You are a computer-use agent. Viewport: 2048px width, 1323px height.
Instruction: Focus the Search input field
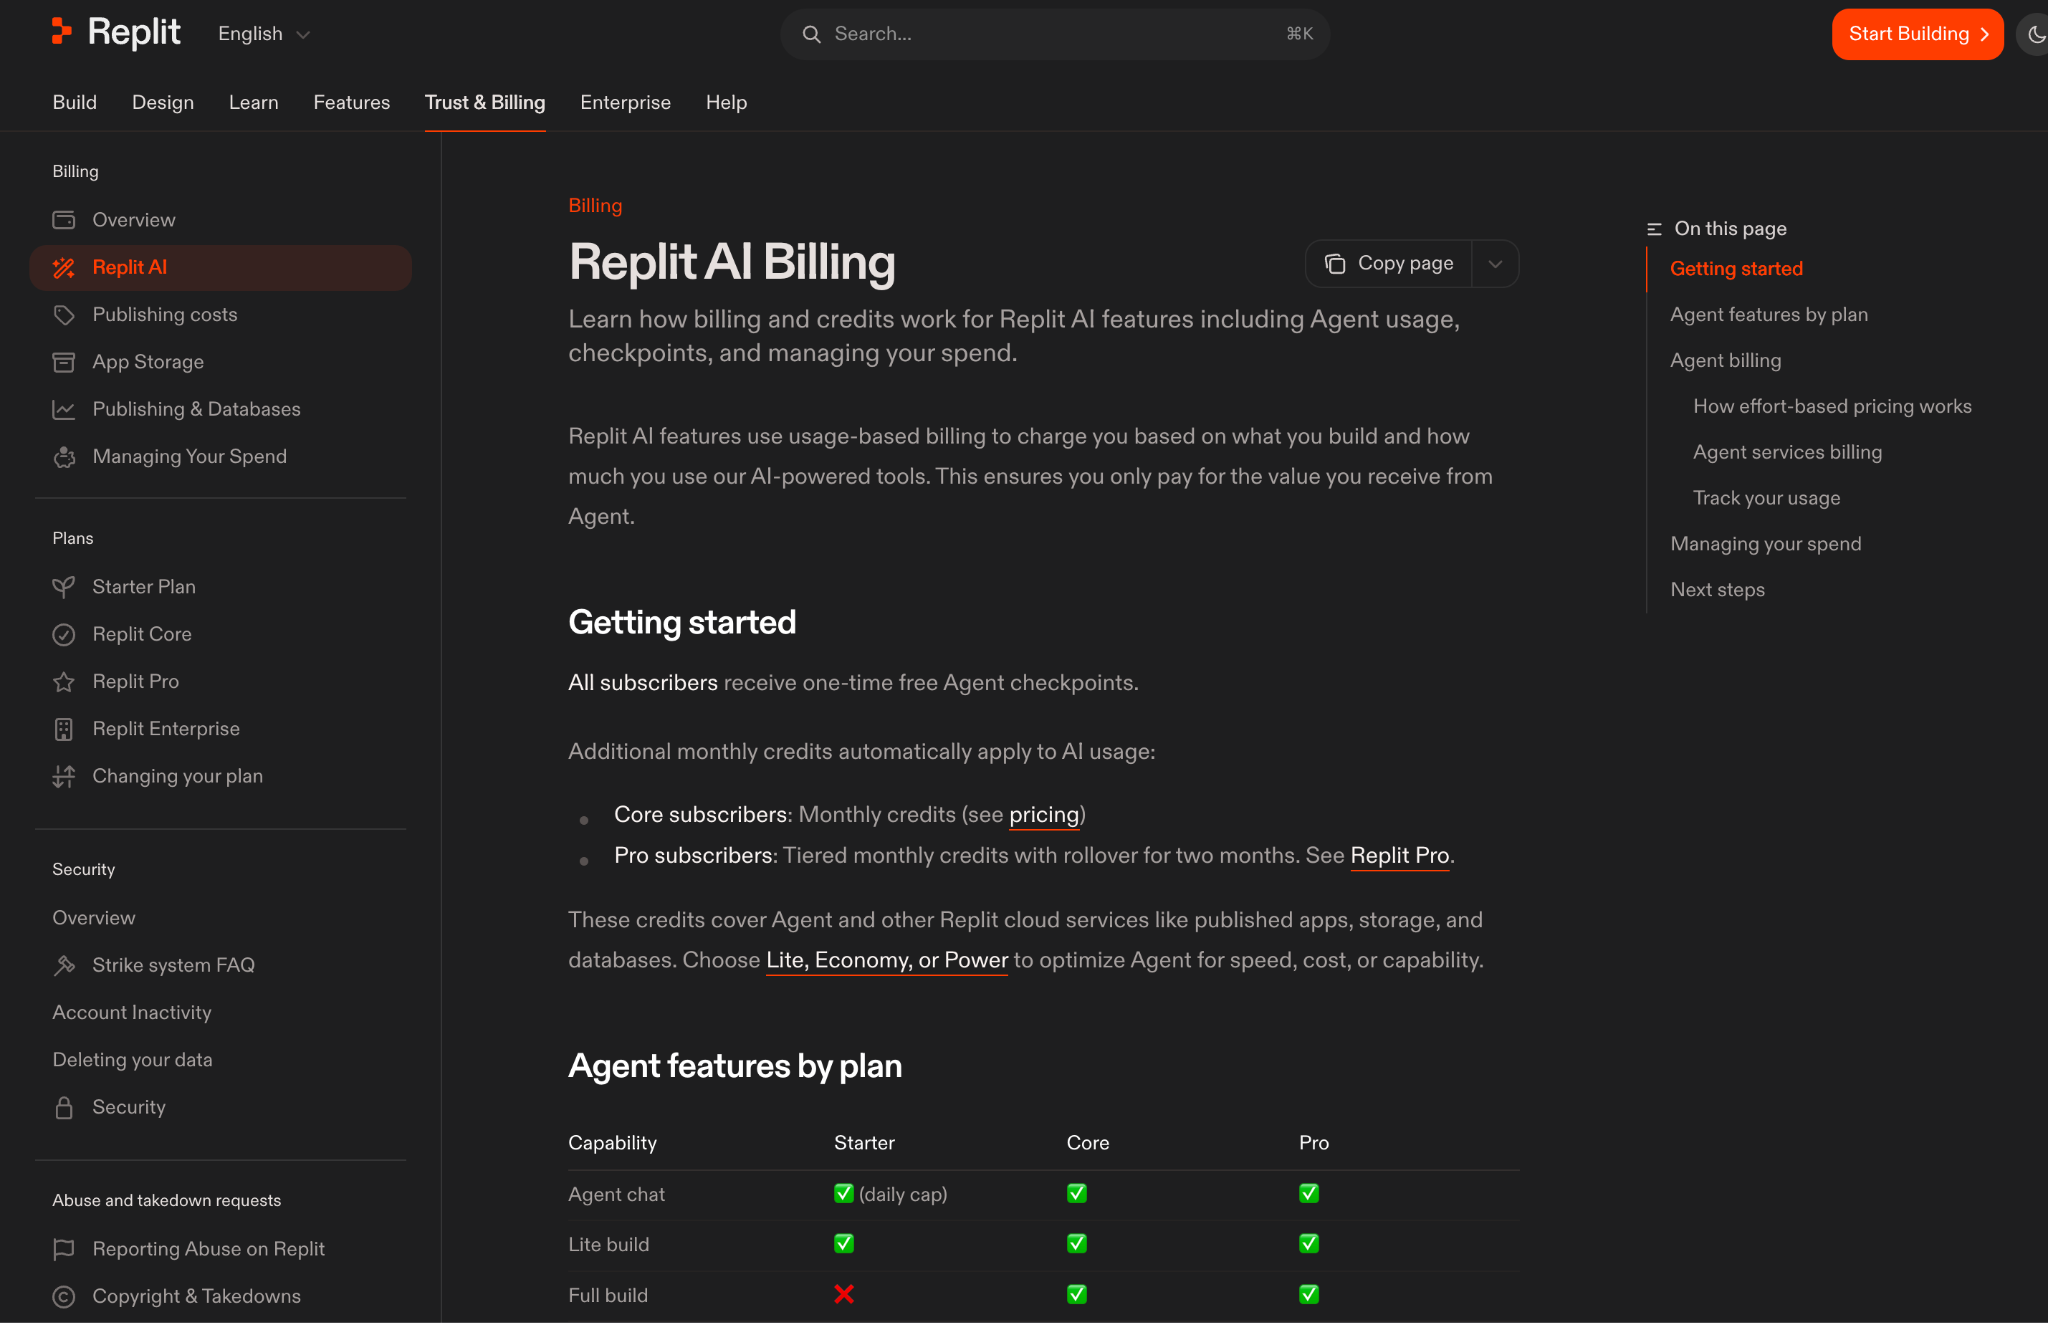(1055, 34)
